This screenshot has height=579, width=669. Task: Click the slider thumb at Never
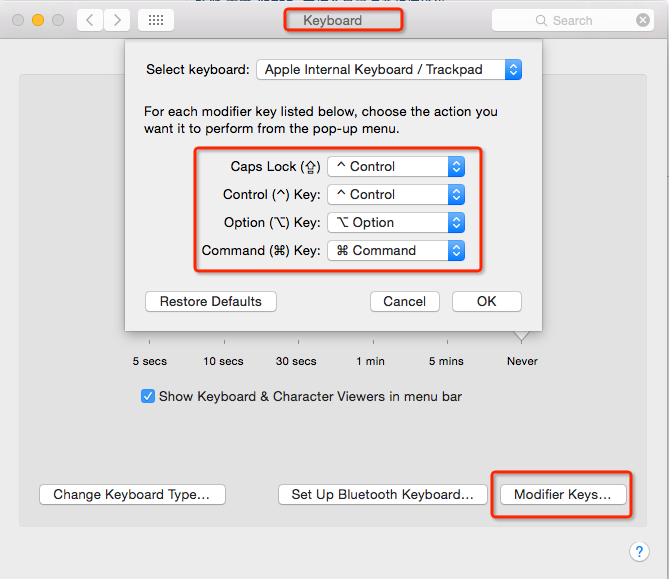(x=521, y=336)
